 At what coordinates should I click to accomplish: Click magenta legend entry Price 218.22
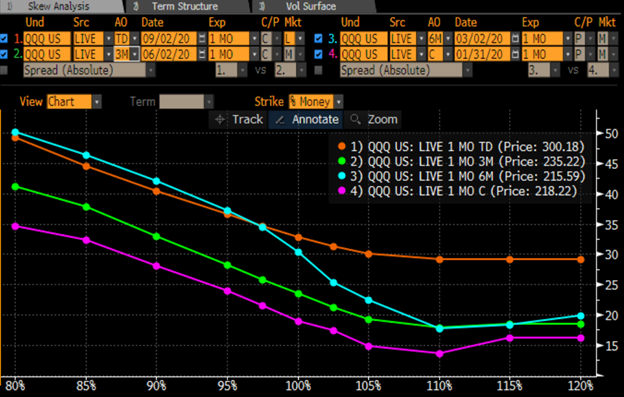[457, 191]
